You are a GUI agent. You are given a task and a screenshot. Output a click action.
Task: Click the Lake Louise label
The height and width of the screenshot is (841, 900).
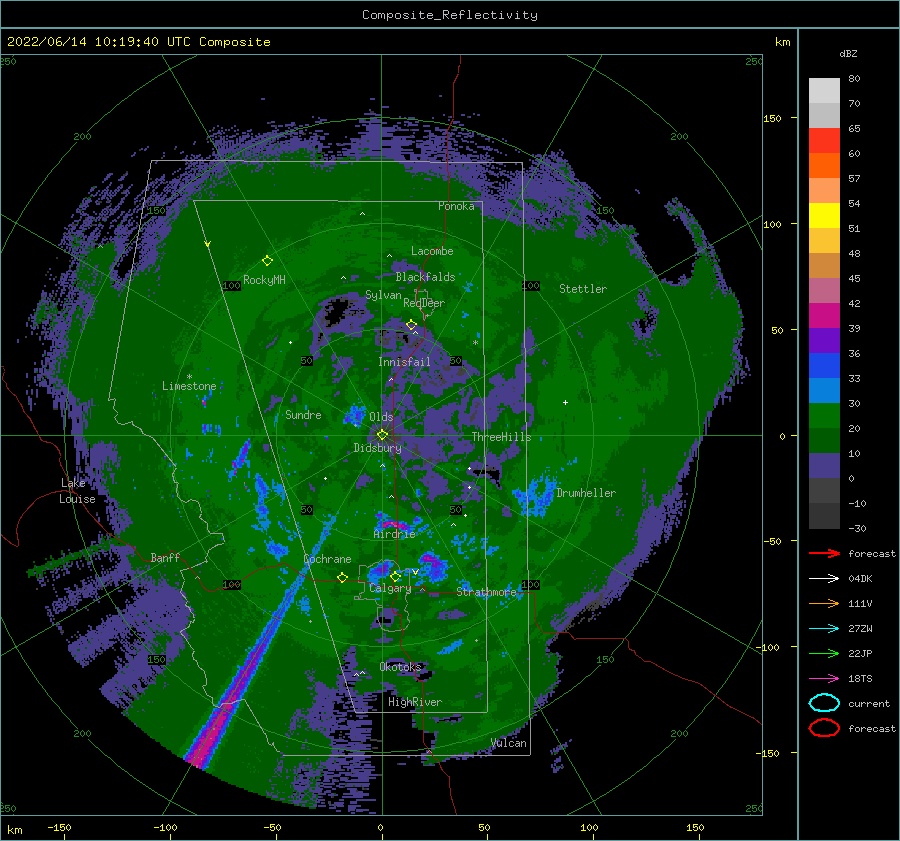pos(77,491)
